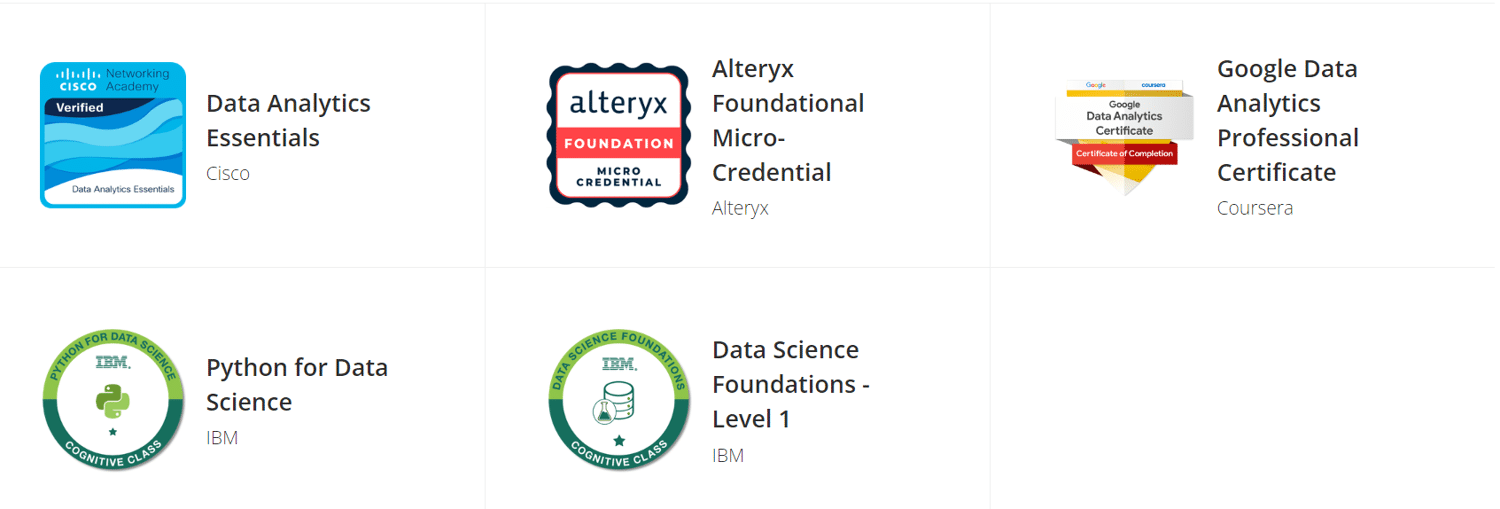The image size is (1500, 509).
Task: Click the Verified label on Cisco badge
Action: (x=79, y=107)
